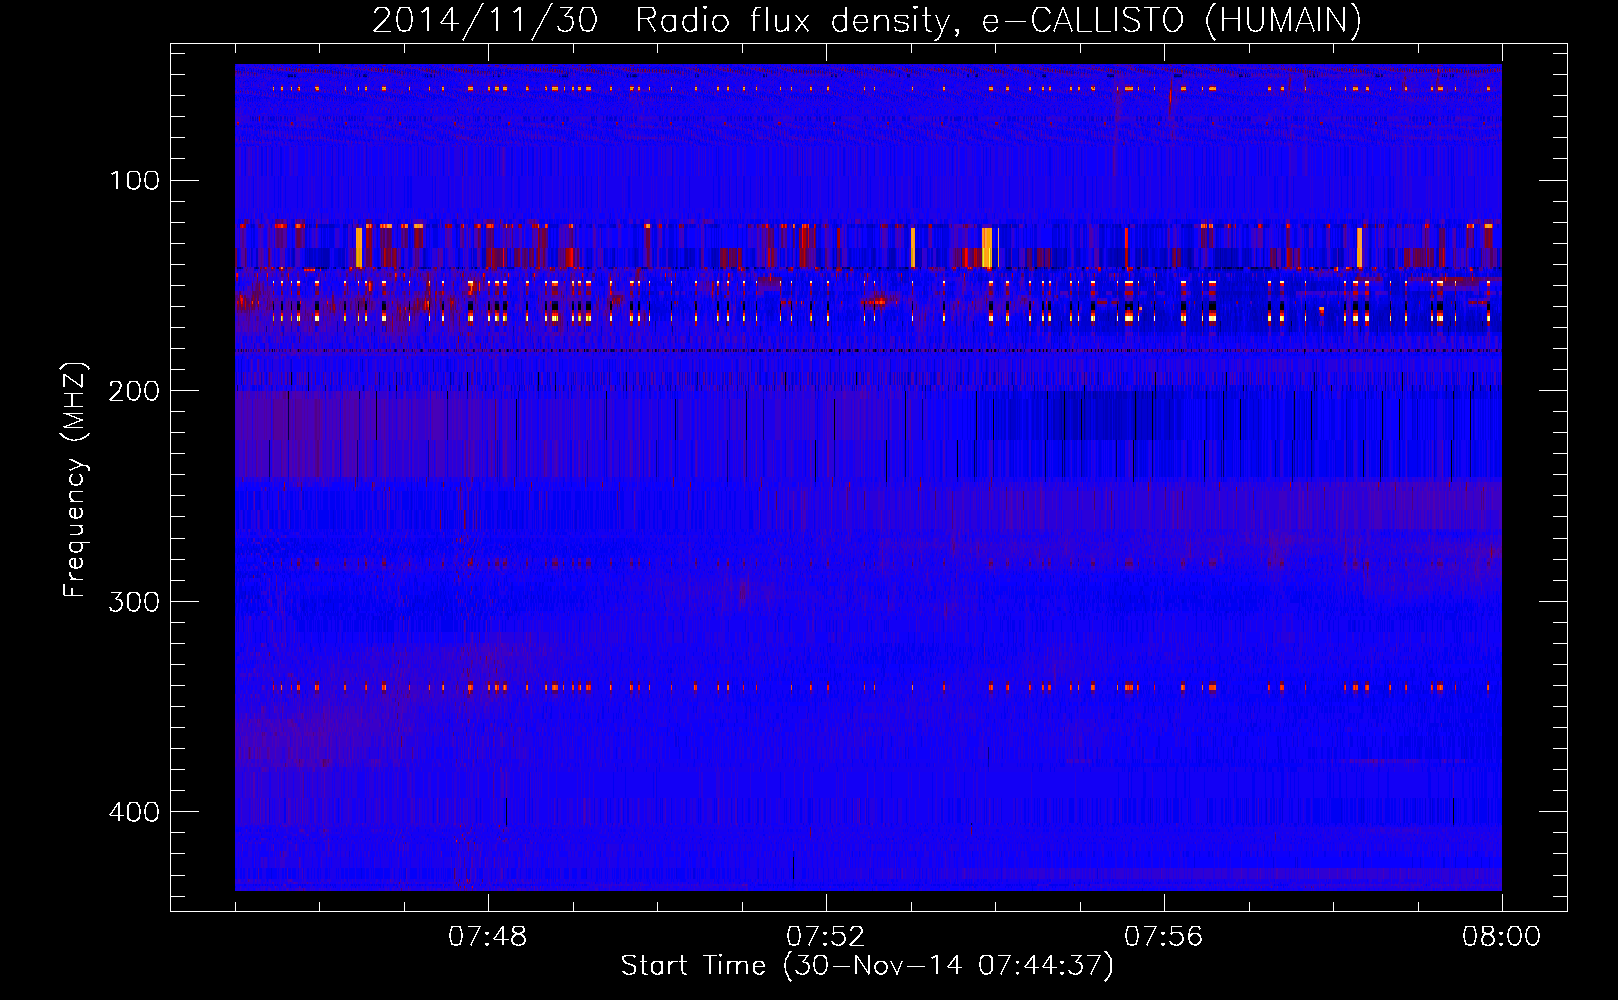This screenshot has height=1000, width=1618.
Task: Click the plot title '2014/11/30 Radio flux density, e-CALLISTO (HUMAIN)'
Action: coord(867,20)
